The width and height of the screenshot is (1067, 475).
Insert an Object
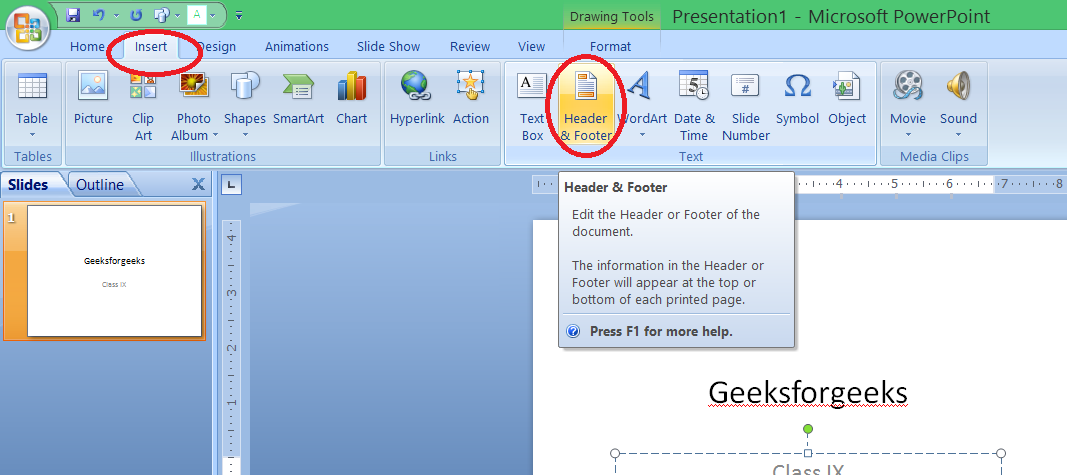point(847,100)
